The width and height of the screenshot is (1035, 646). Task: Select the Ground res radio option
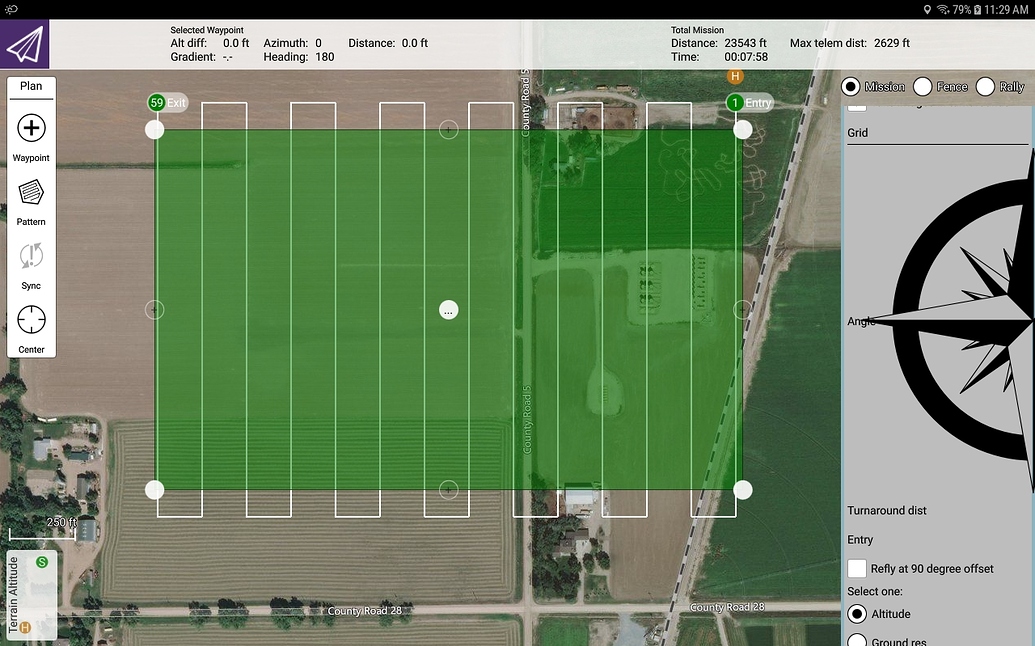[856, 639]
